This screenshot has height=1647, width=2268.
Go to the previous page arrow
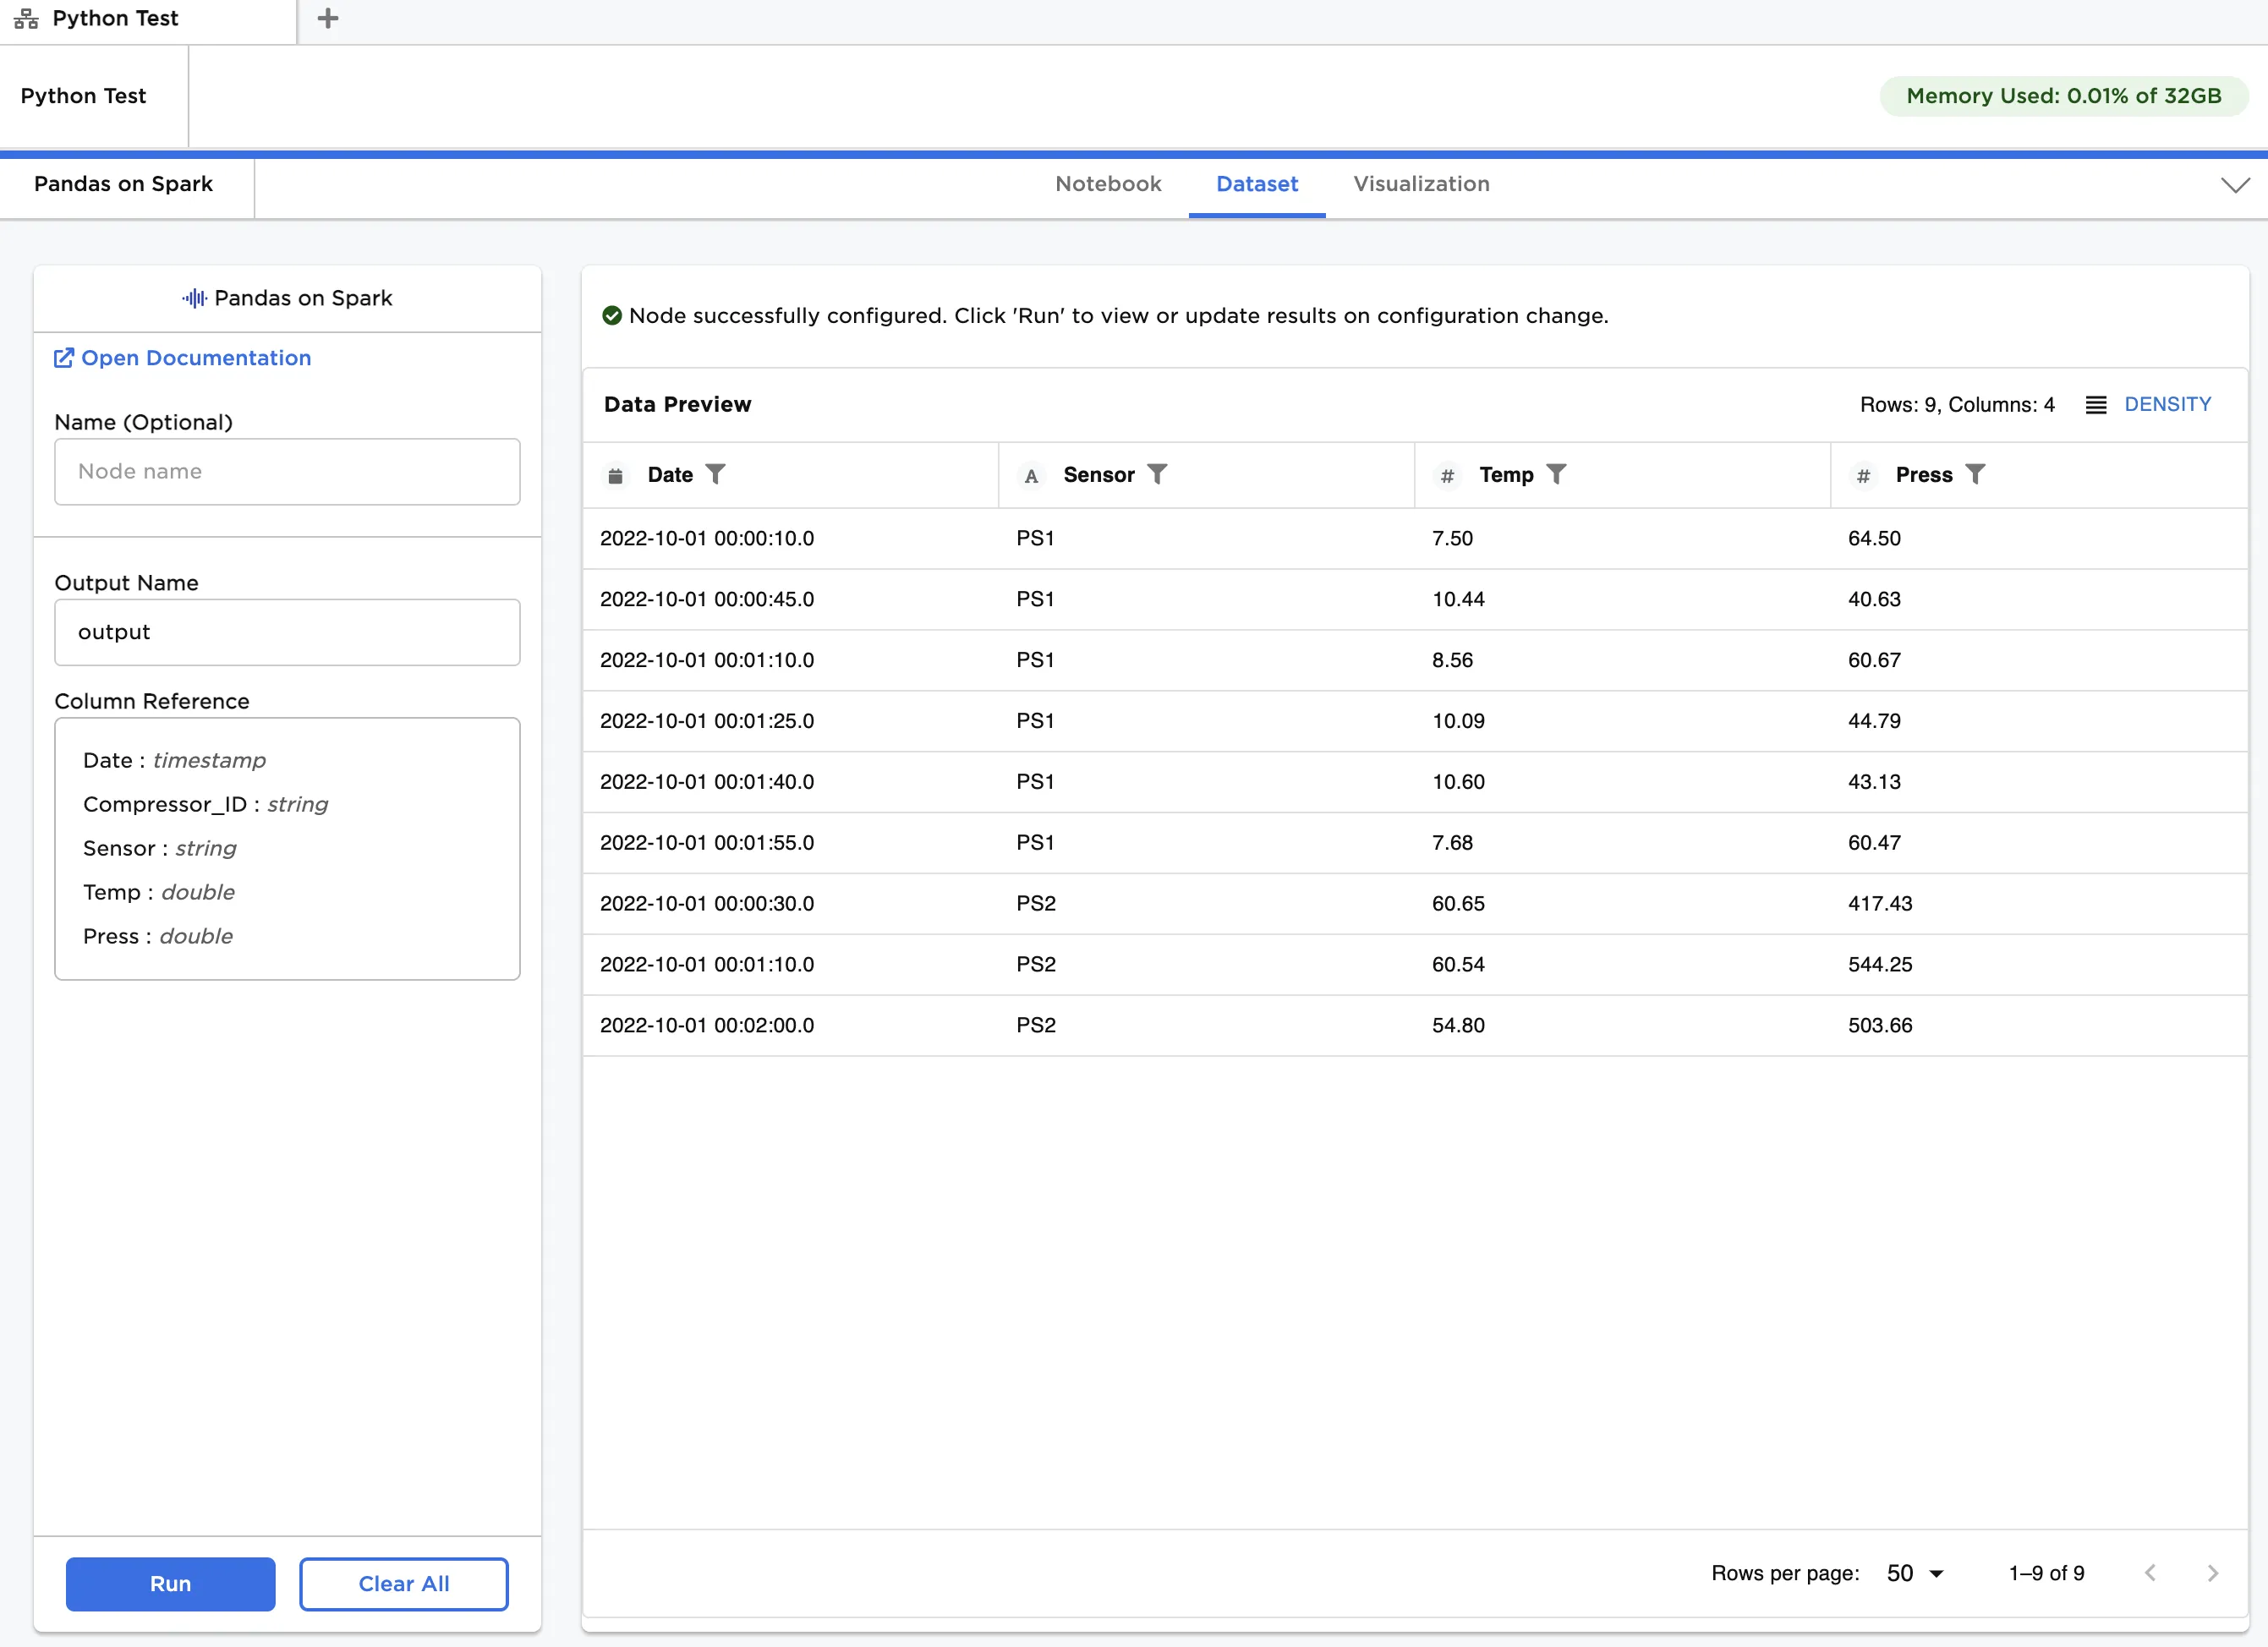pyautogui.click(x=2150, y=1573)
